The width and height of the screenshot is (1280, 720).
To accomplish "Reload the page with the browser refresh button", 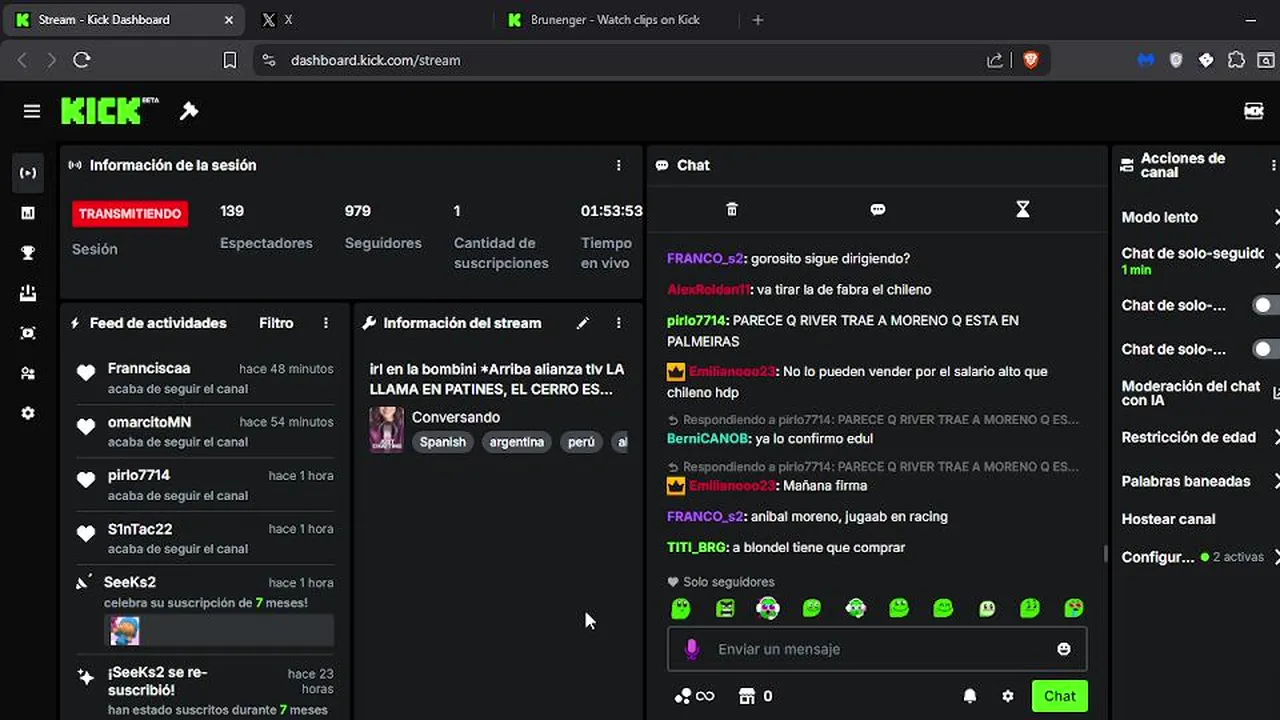I will point(82,60).
